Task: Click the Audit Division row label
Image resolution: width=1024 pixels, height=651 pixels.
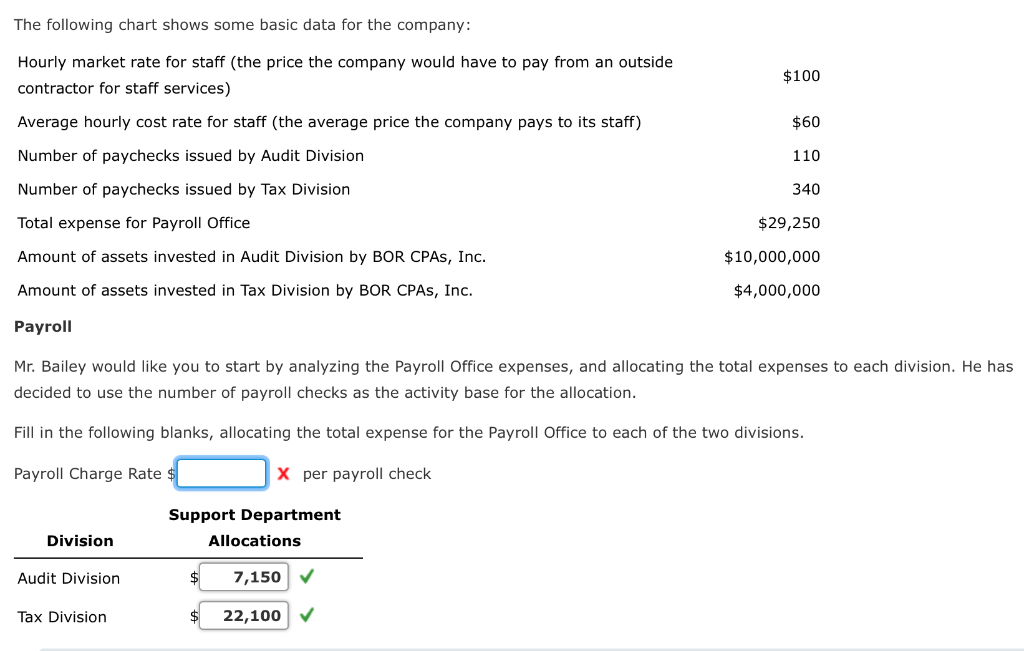Action: (x=69, y=579)
